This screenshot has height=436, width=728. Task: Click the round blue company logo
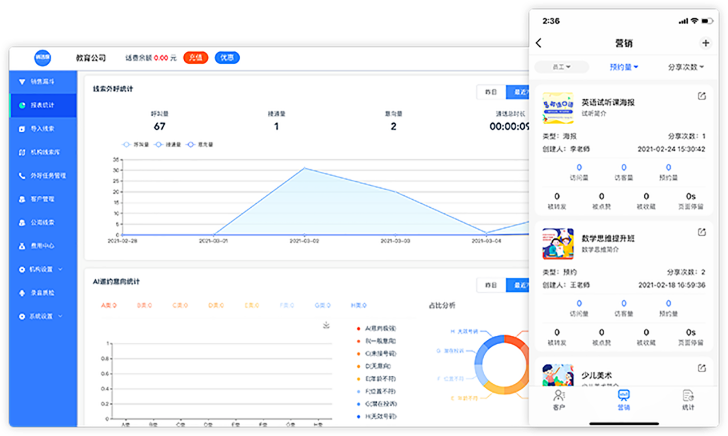click(43, 58)
